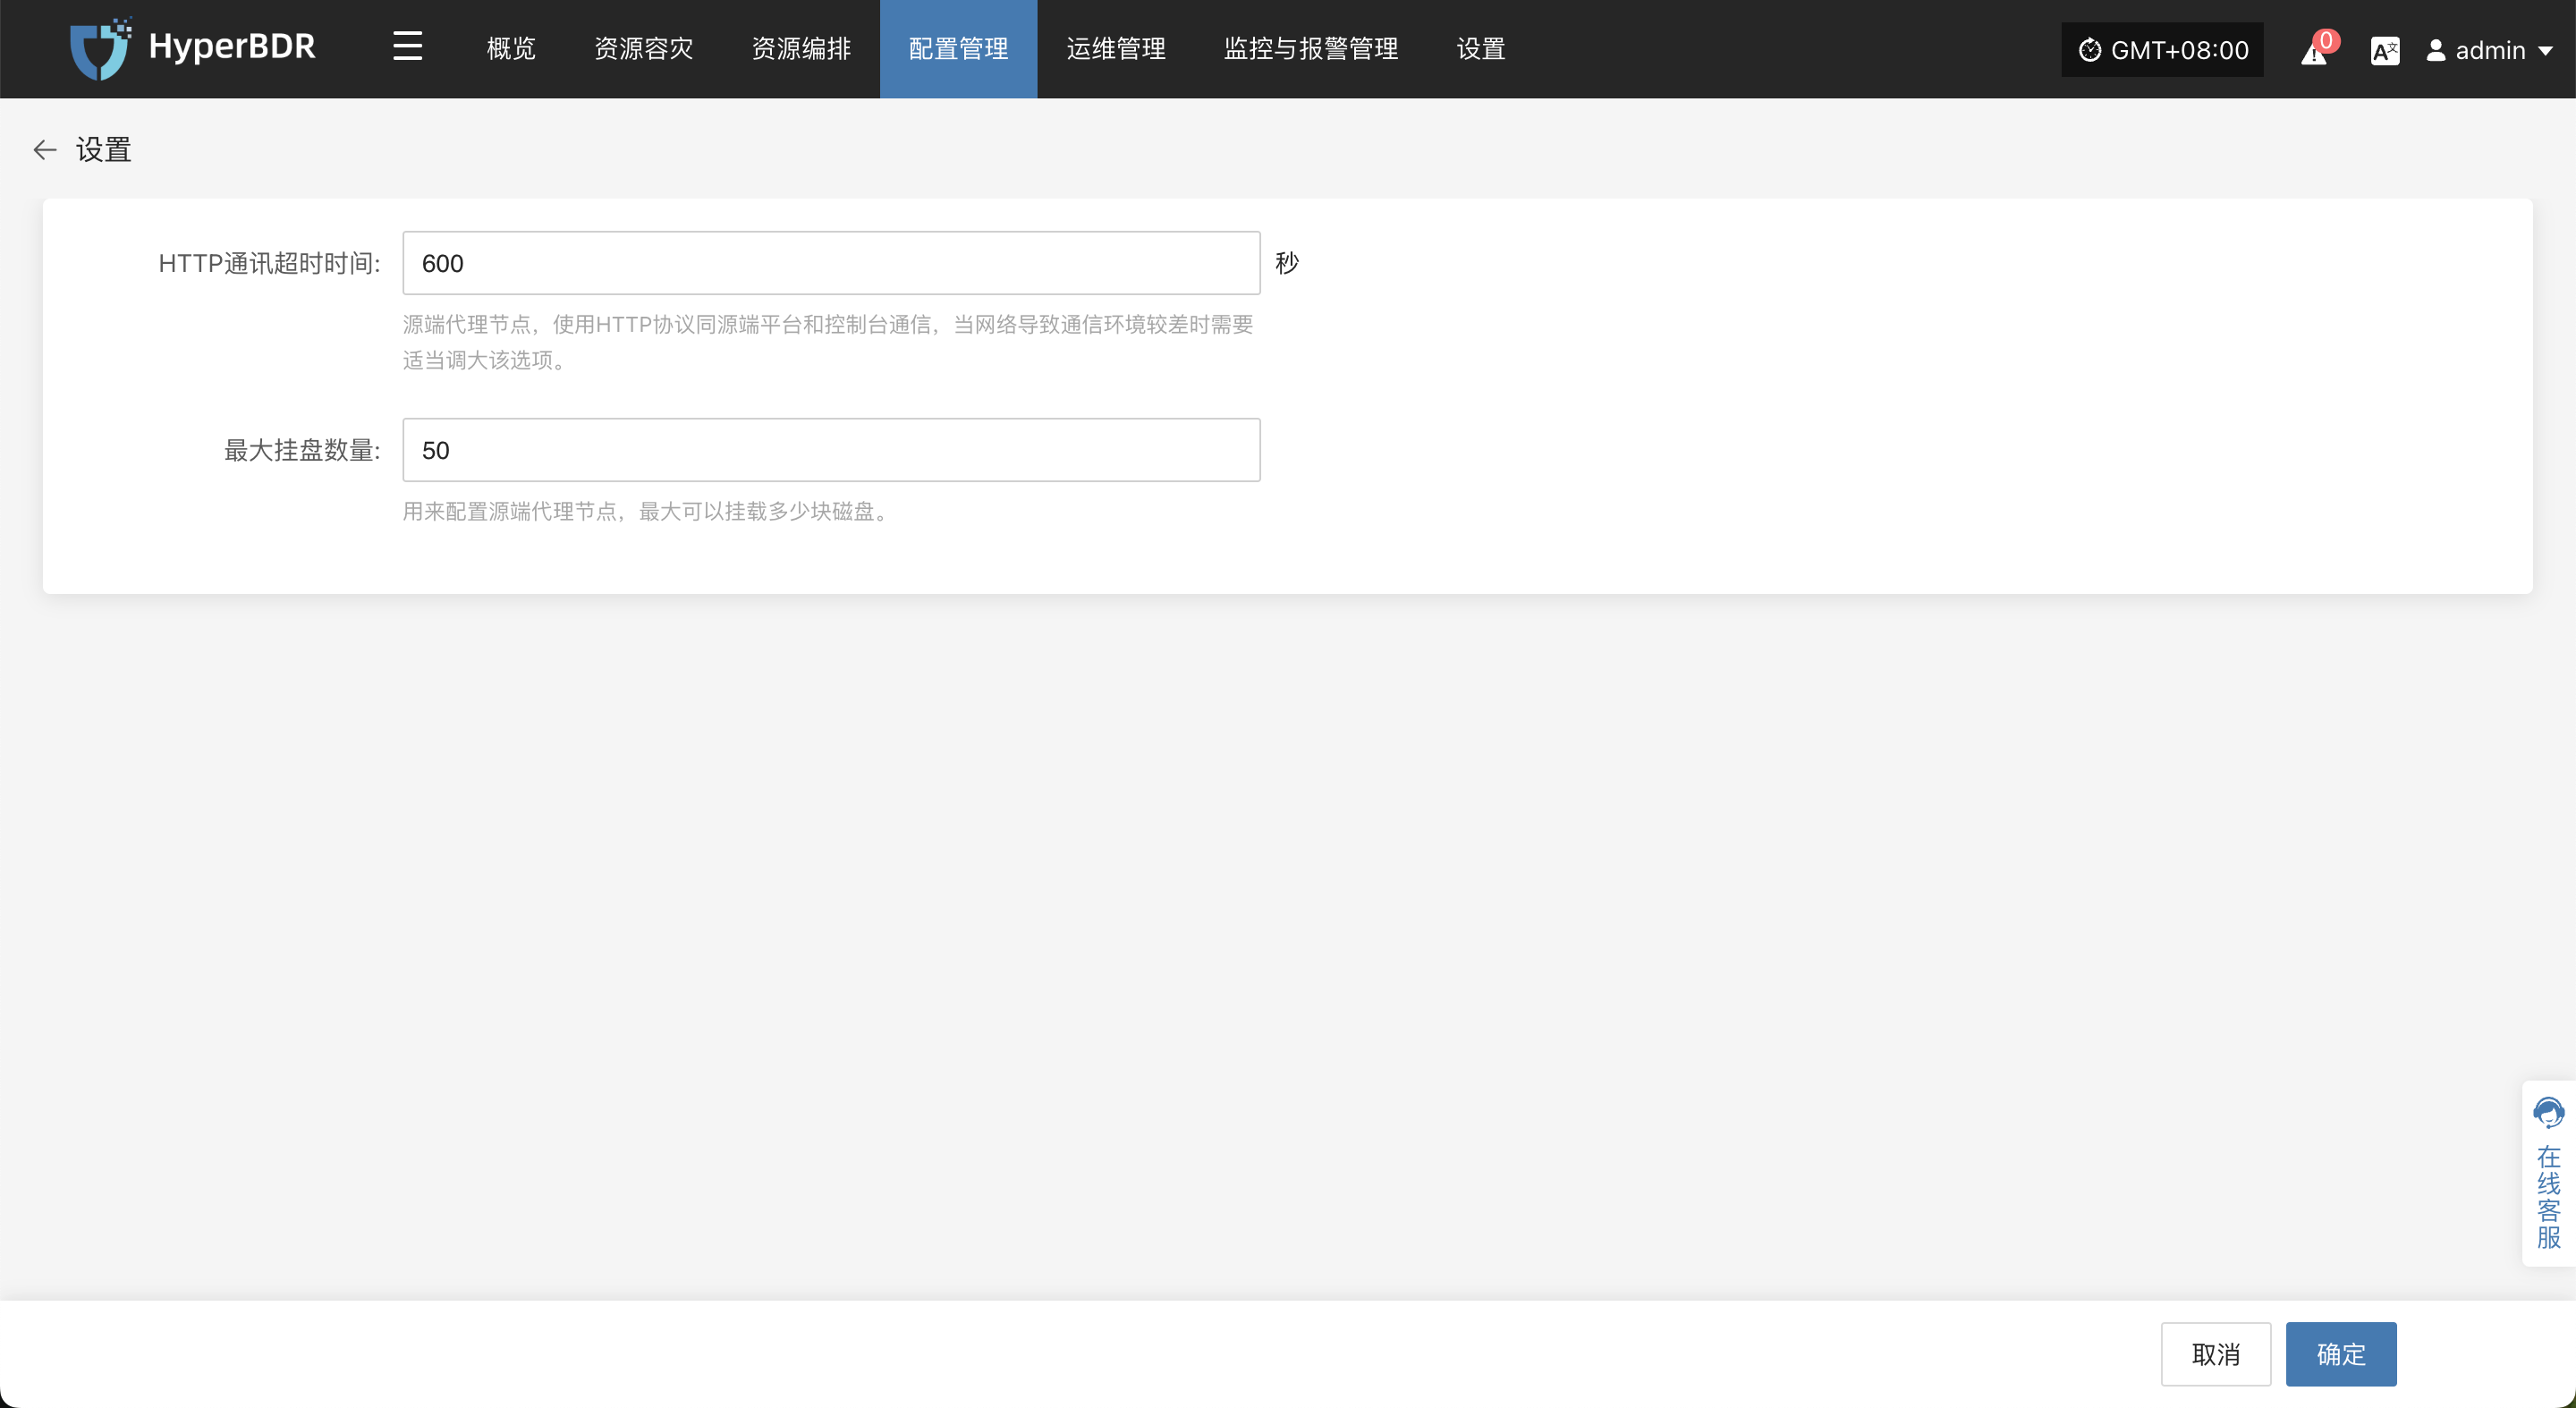Open the 资源编排 menu

point(801,49)
